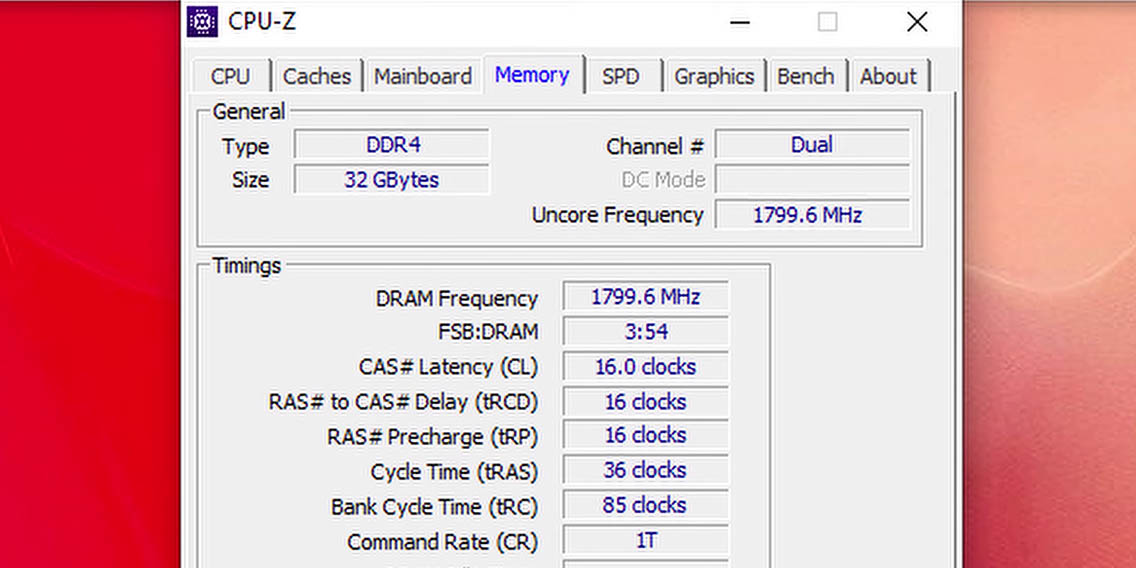Screen dimensions: 1136x568
Task: Click the 'General' group heading
Action: pyautogui.click(x=248, y=112)
